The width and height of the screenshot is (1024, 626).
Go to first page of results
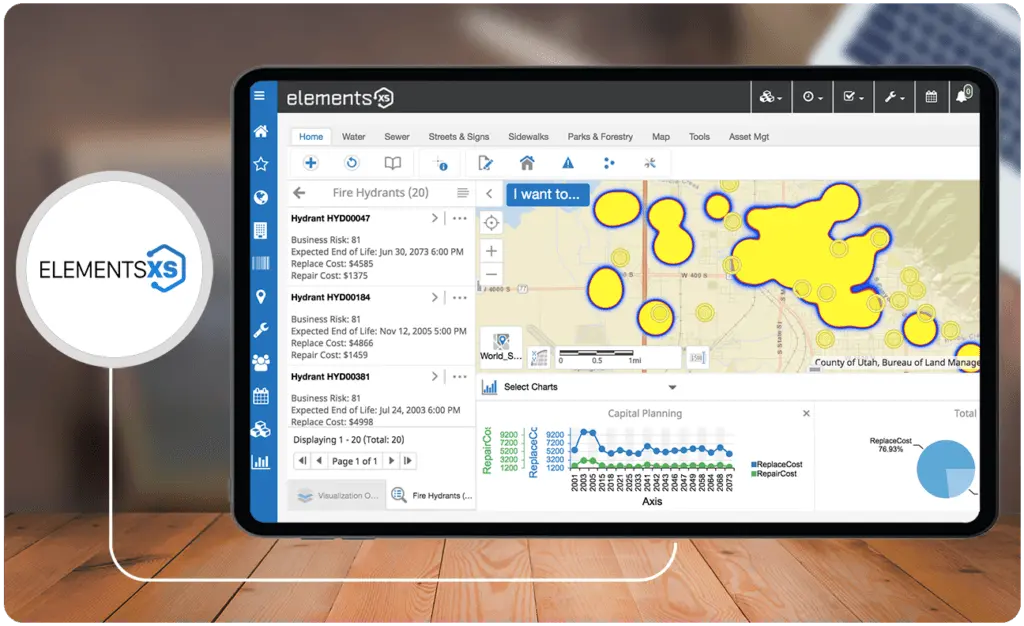coord(302,461)
